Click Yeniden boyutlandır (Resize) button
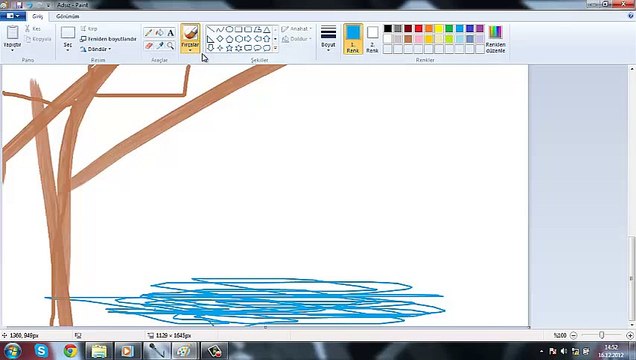 [108, 39]
